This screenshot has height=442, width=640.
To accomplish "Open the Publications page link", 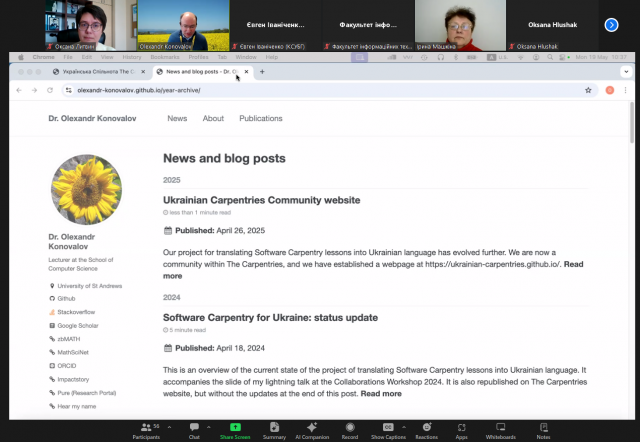I will [261, 118].
